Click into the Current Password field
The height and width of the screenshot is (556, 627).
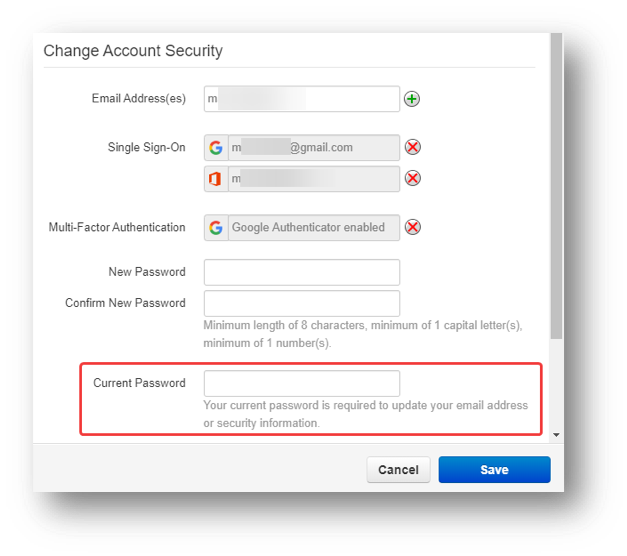301,383
